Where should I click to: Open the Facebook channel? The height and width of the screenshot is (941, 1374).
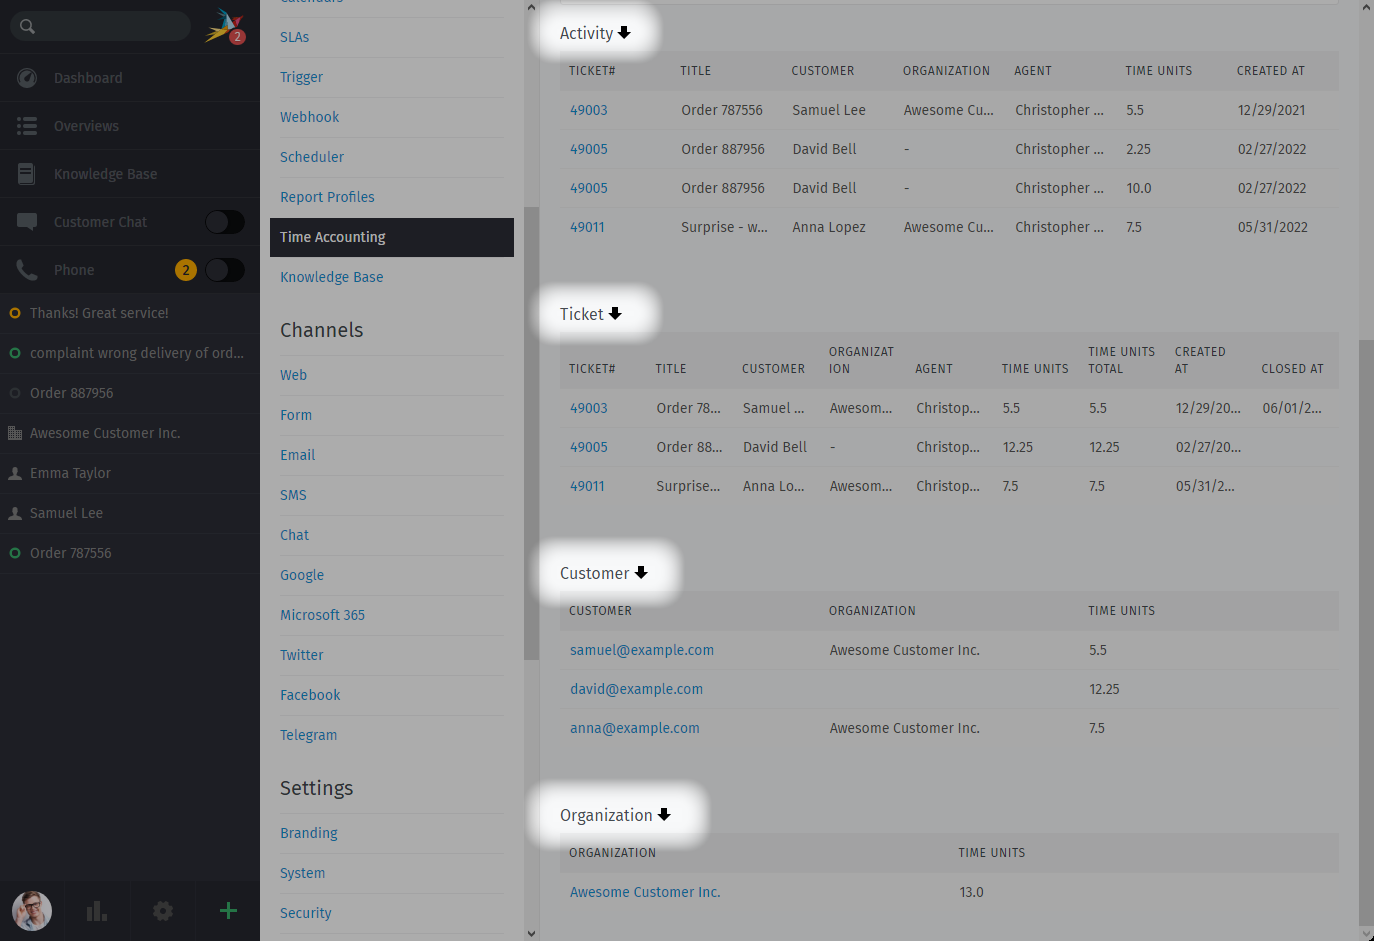(x=310, y=695)
